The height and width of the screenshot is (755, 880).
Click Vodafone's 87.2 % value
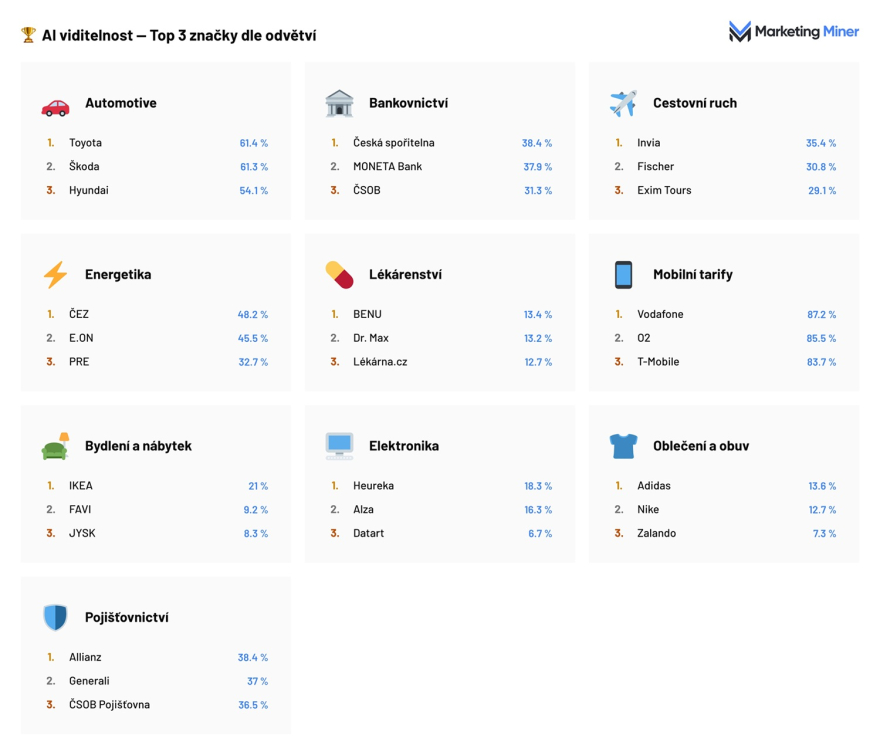point(821,314)
